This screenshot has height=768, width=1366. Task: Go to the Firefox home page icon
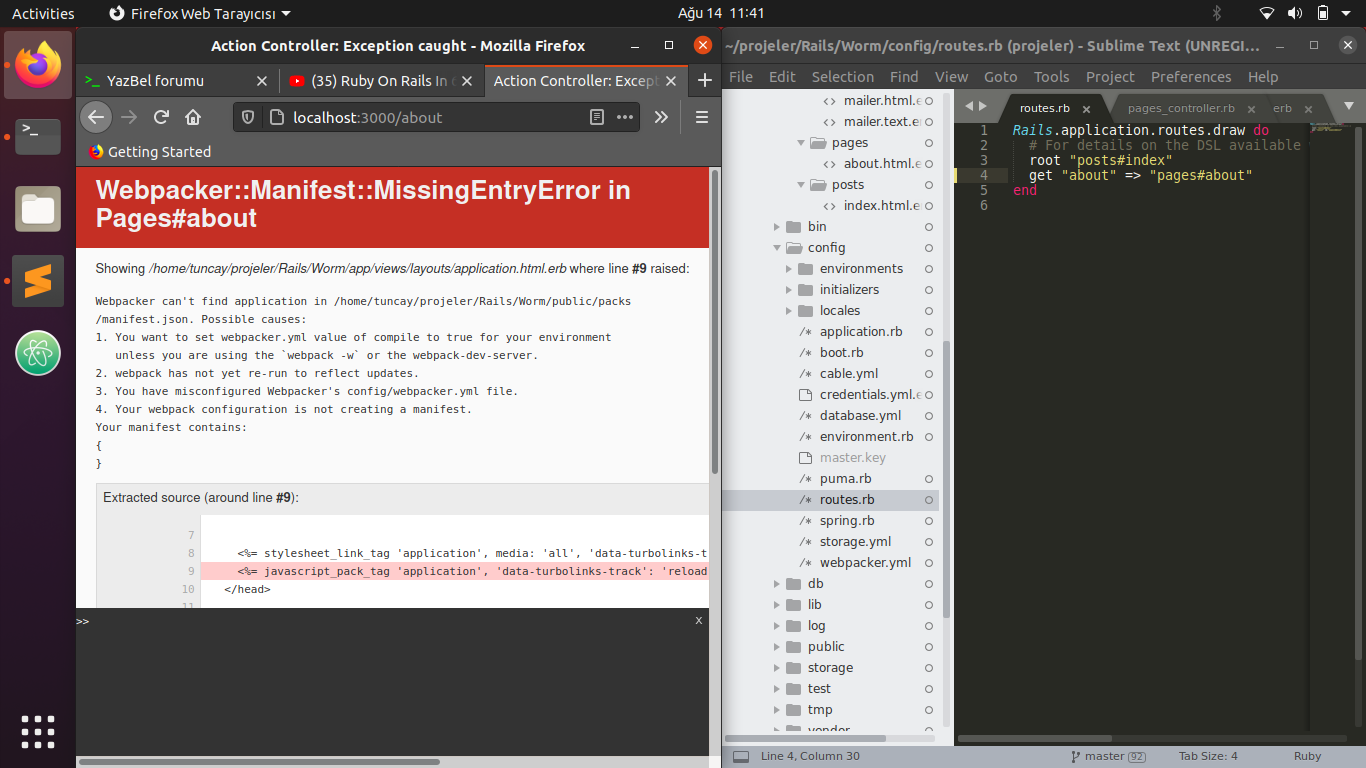pyautogui.click(x=193, y=117)
